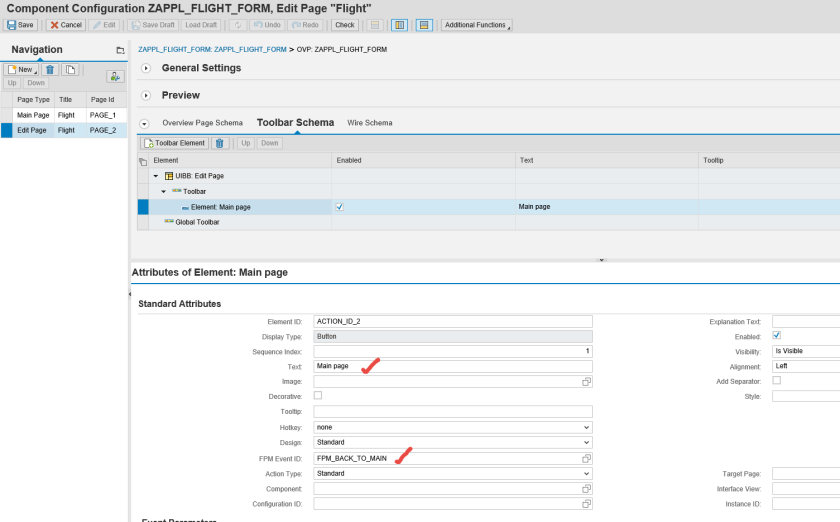The height and width of the screenshot is (522, 840).
Task: Delete the selected toolbar element
Action: click(220, 143)
